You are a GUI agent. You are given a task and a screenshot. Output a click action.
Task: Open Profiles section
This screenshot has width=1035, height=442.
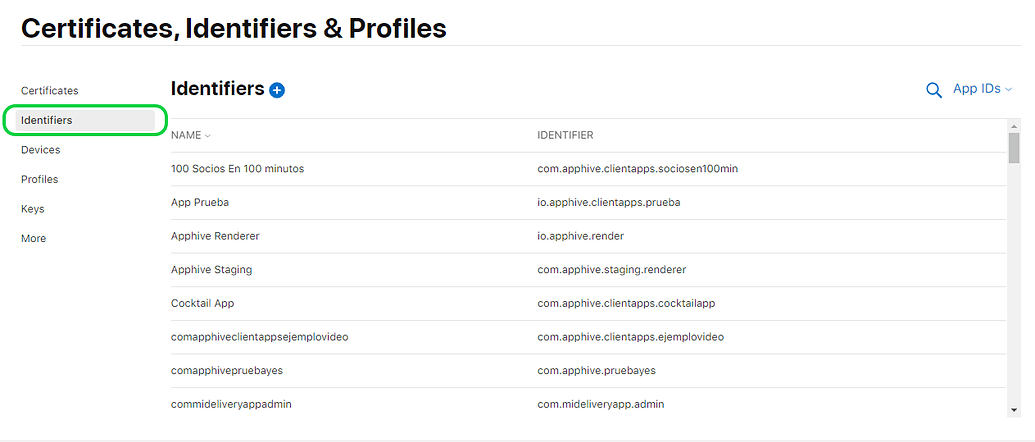pyautogui.click(x=40, y=179)
